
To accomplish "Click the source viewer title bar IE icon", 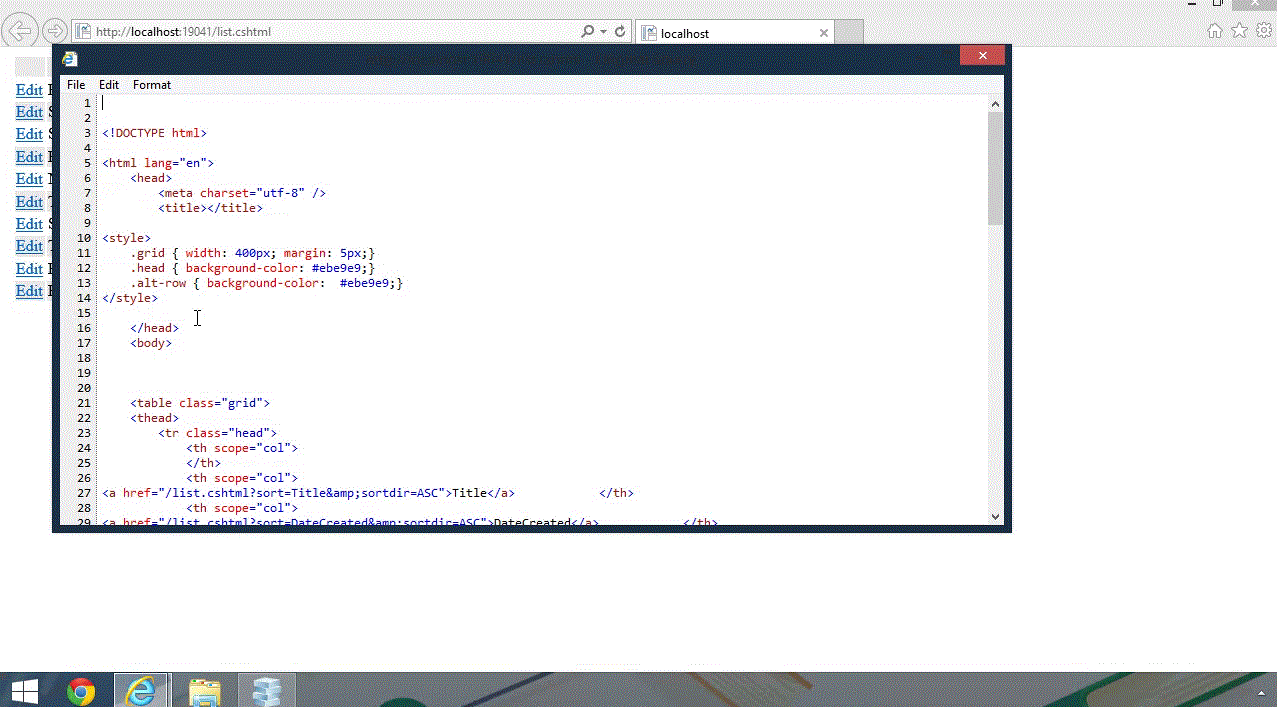I will pos(70,59).
